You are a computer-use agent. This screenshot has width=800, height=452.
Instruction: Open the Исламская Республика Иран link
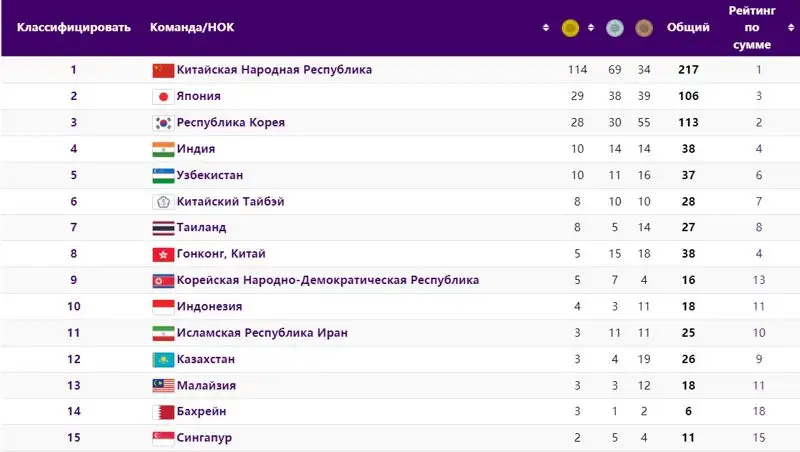click(261, 333)
